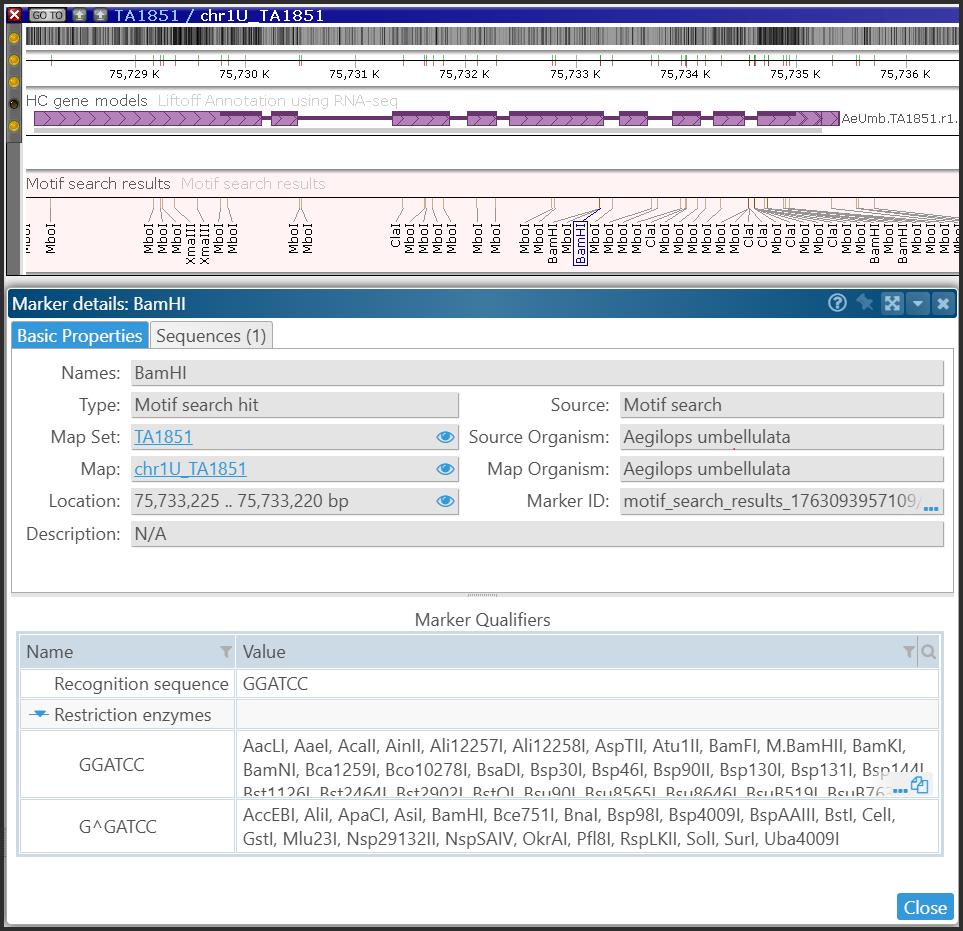Pin the Marker details dialog
The height and width of the screenshot is (931, 963).
(865, 304)
